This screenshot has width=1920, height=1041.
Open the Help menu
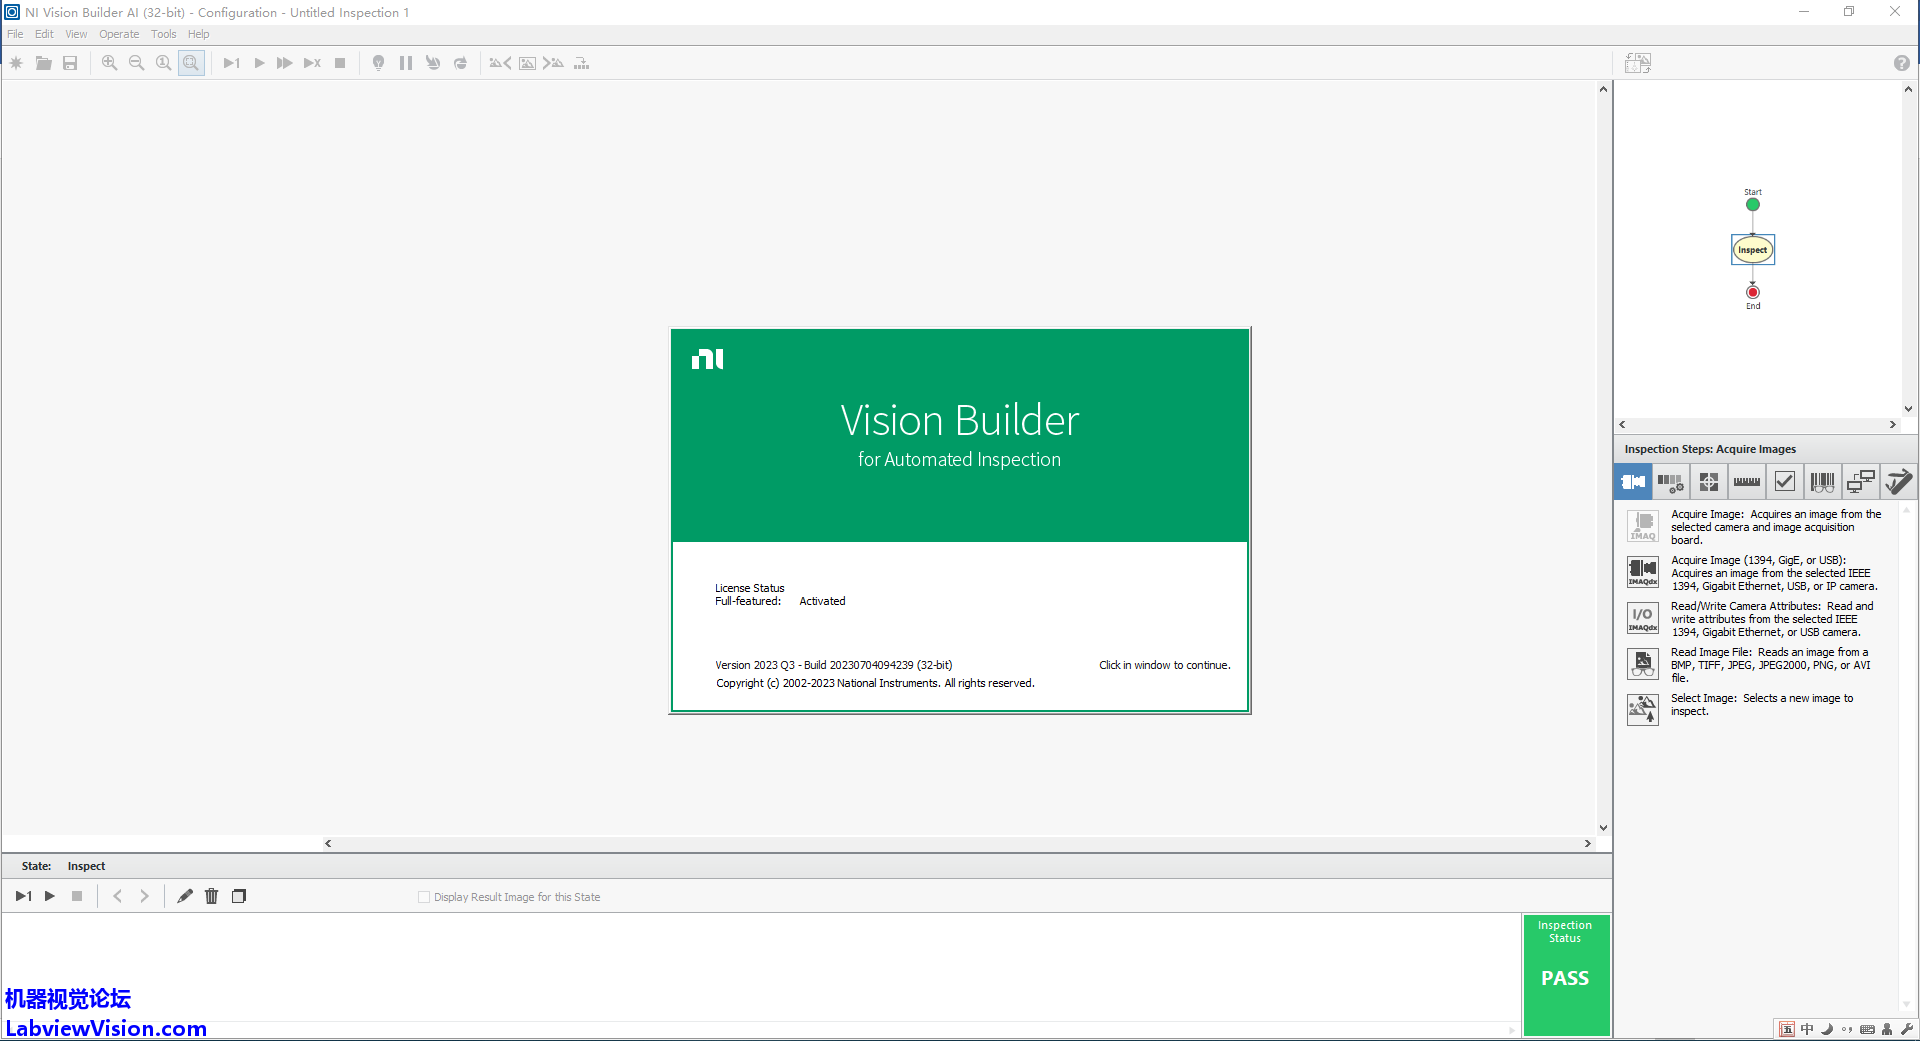pyautogui.click(x=199, y=34)
